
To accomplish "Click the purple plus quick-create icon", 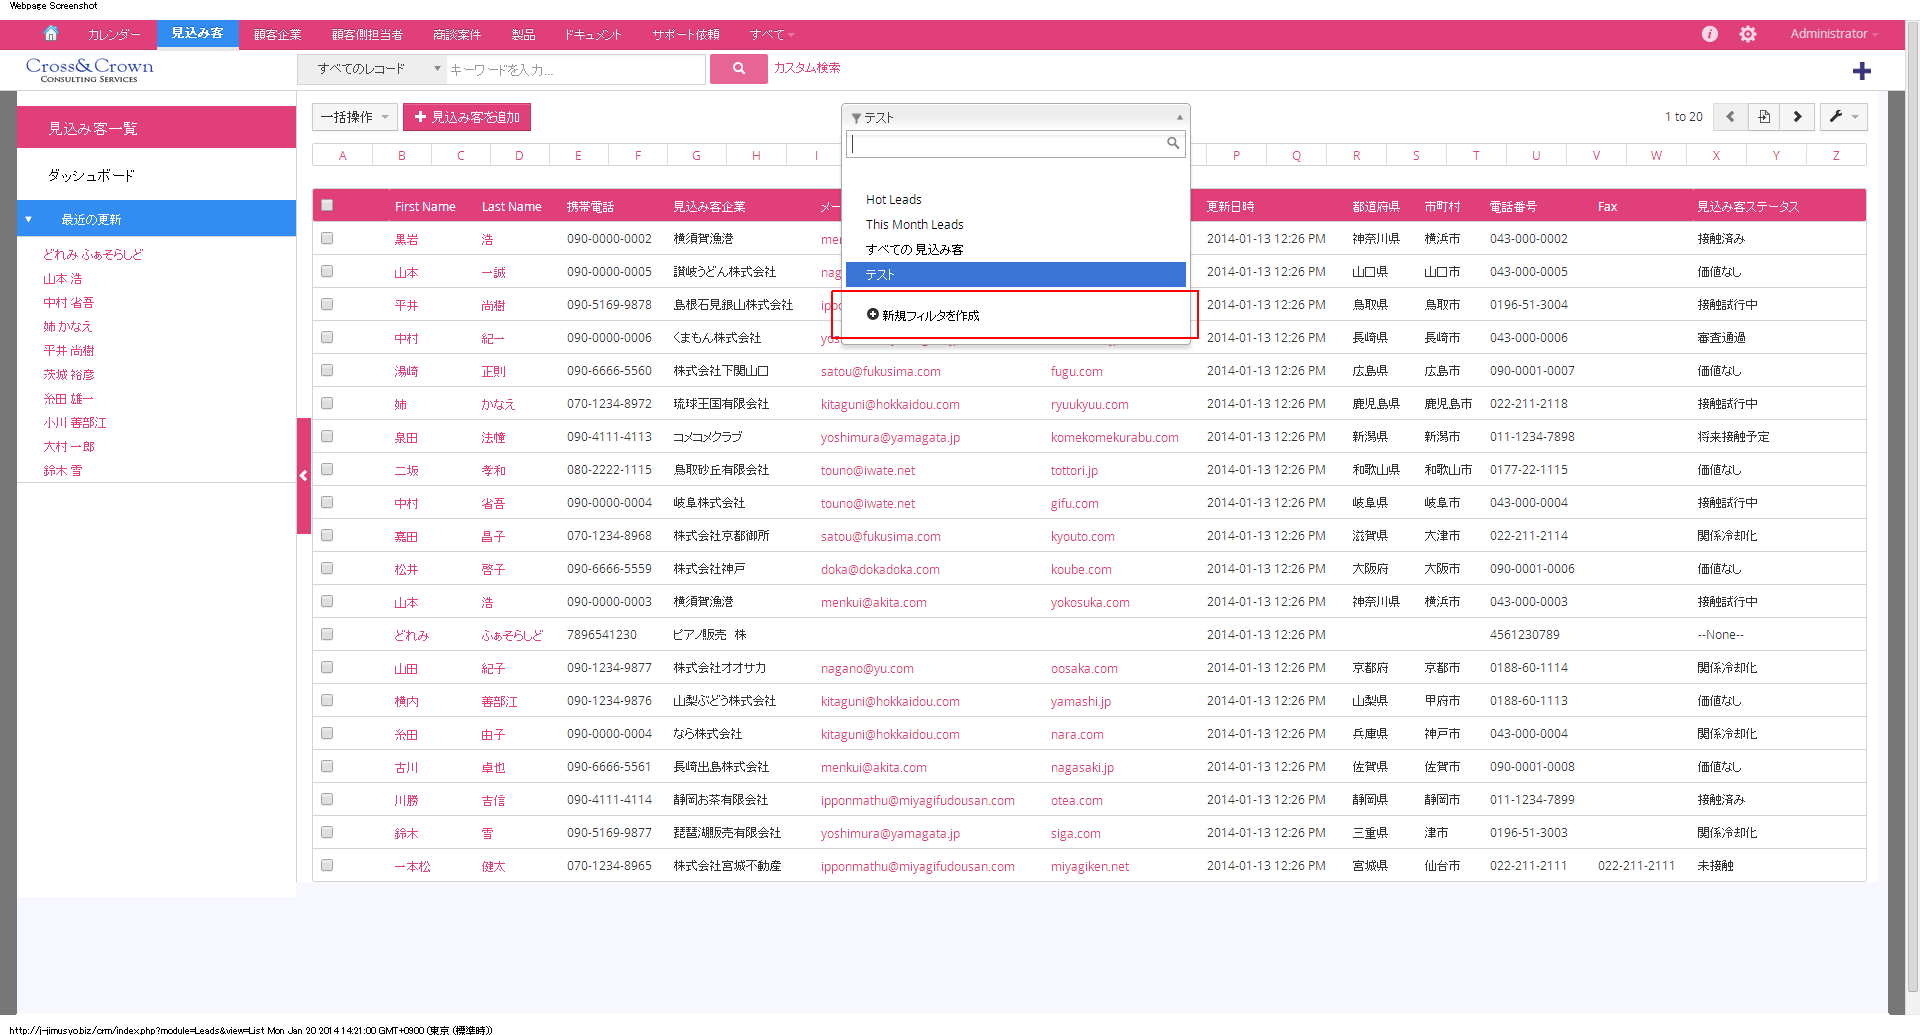I will coord(1861,71).
